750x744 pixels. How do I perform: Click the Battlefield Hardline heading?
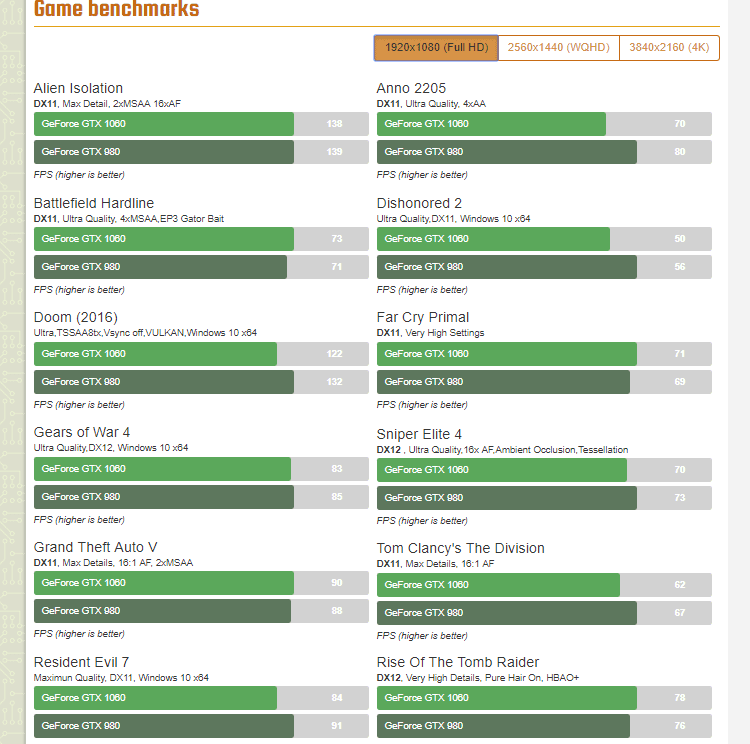[94, 203]
